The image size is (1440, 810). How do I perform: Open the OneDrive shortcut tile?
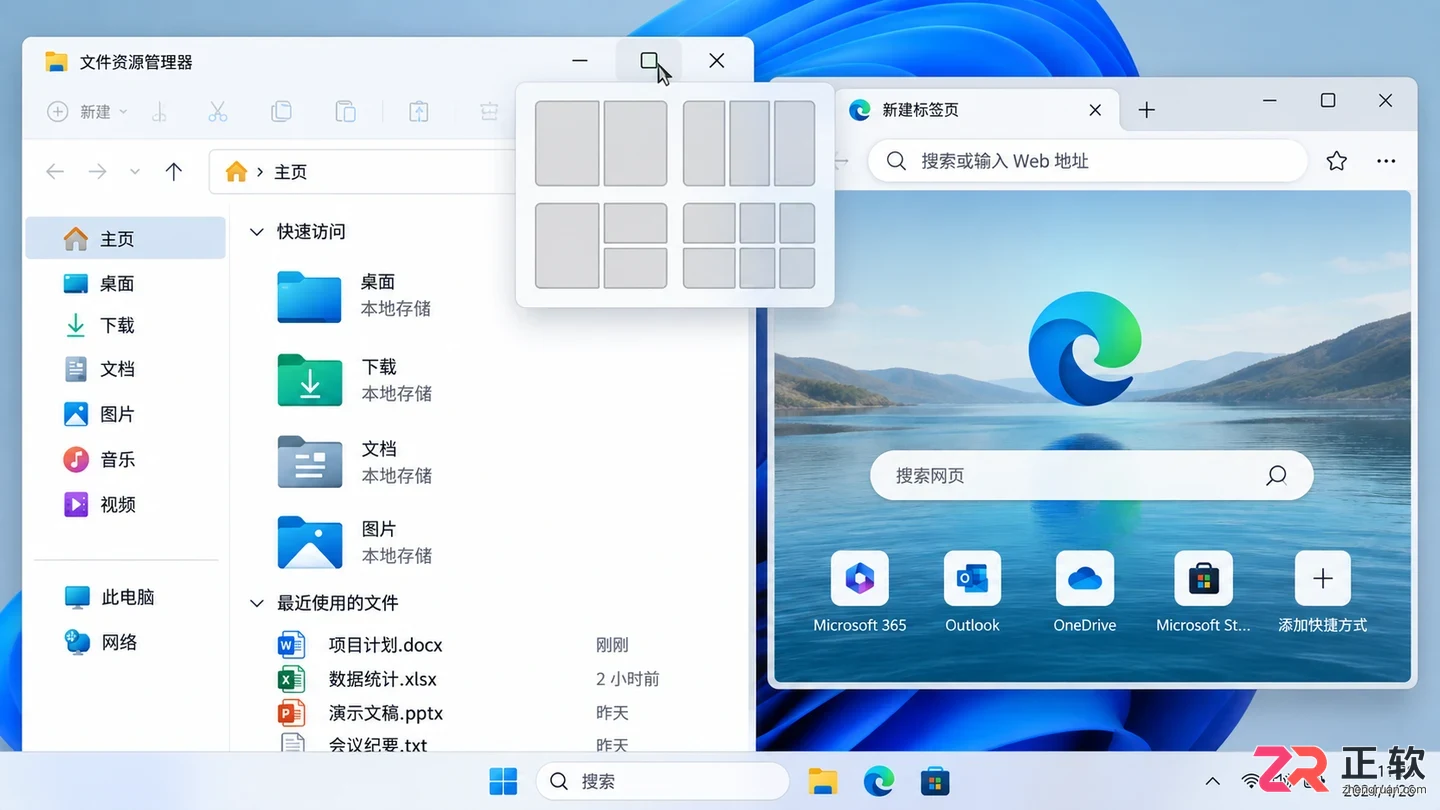[1085, 592]
